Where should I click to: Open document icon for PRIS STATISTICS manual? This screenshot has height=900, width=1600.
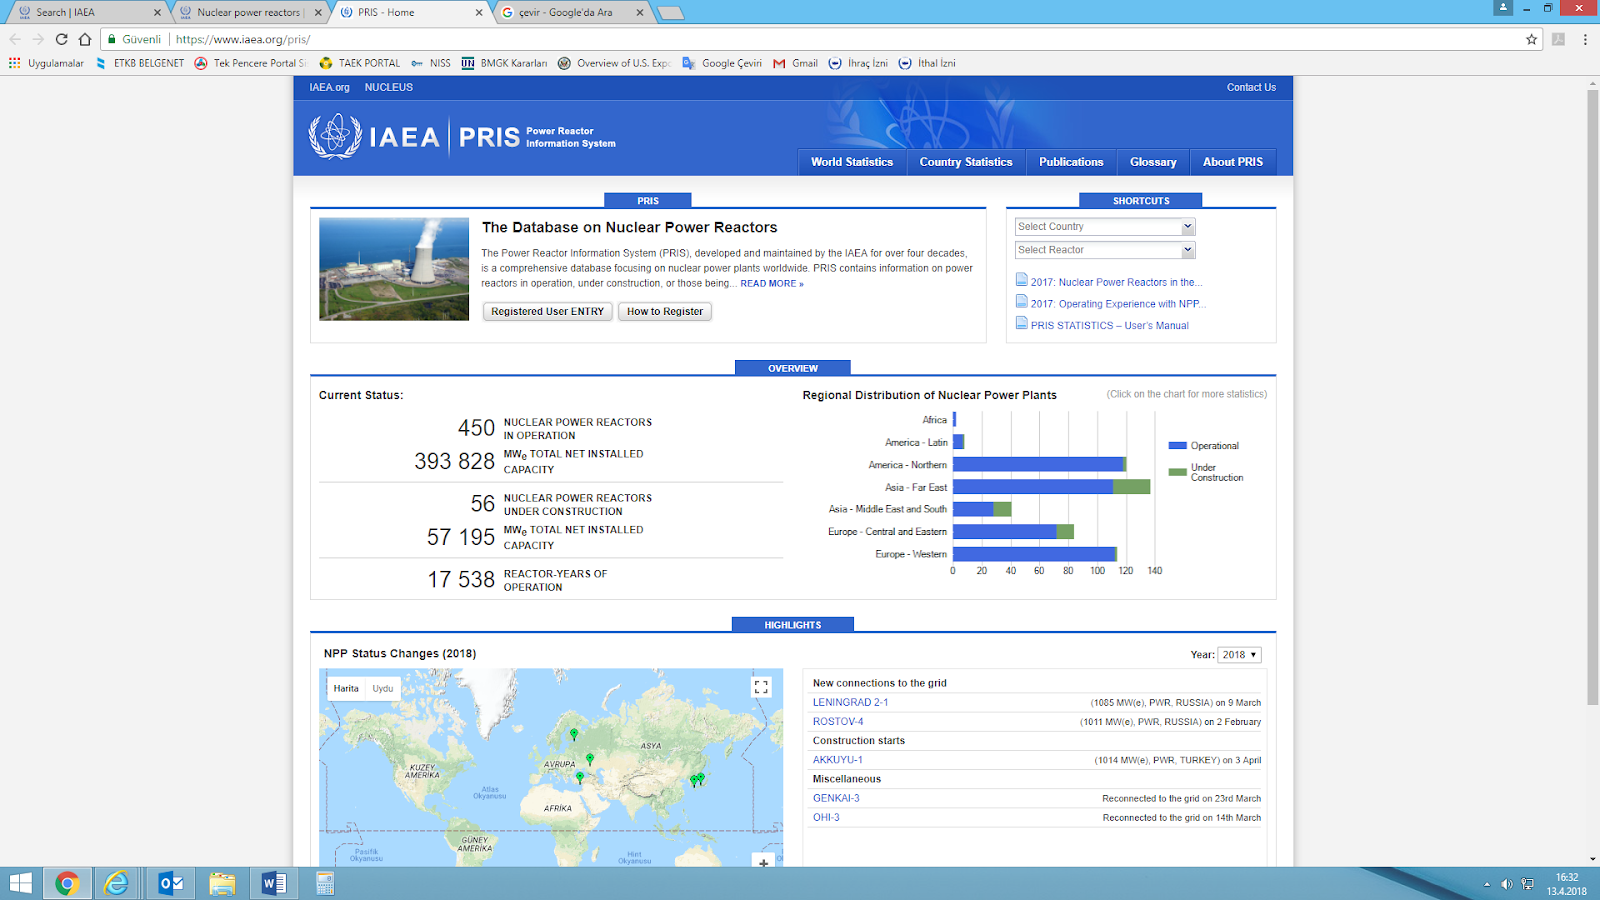[x=1021, y=323]
